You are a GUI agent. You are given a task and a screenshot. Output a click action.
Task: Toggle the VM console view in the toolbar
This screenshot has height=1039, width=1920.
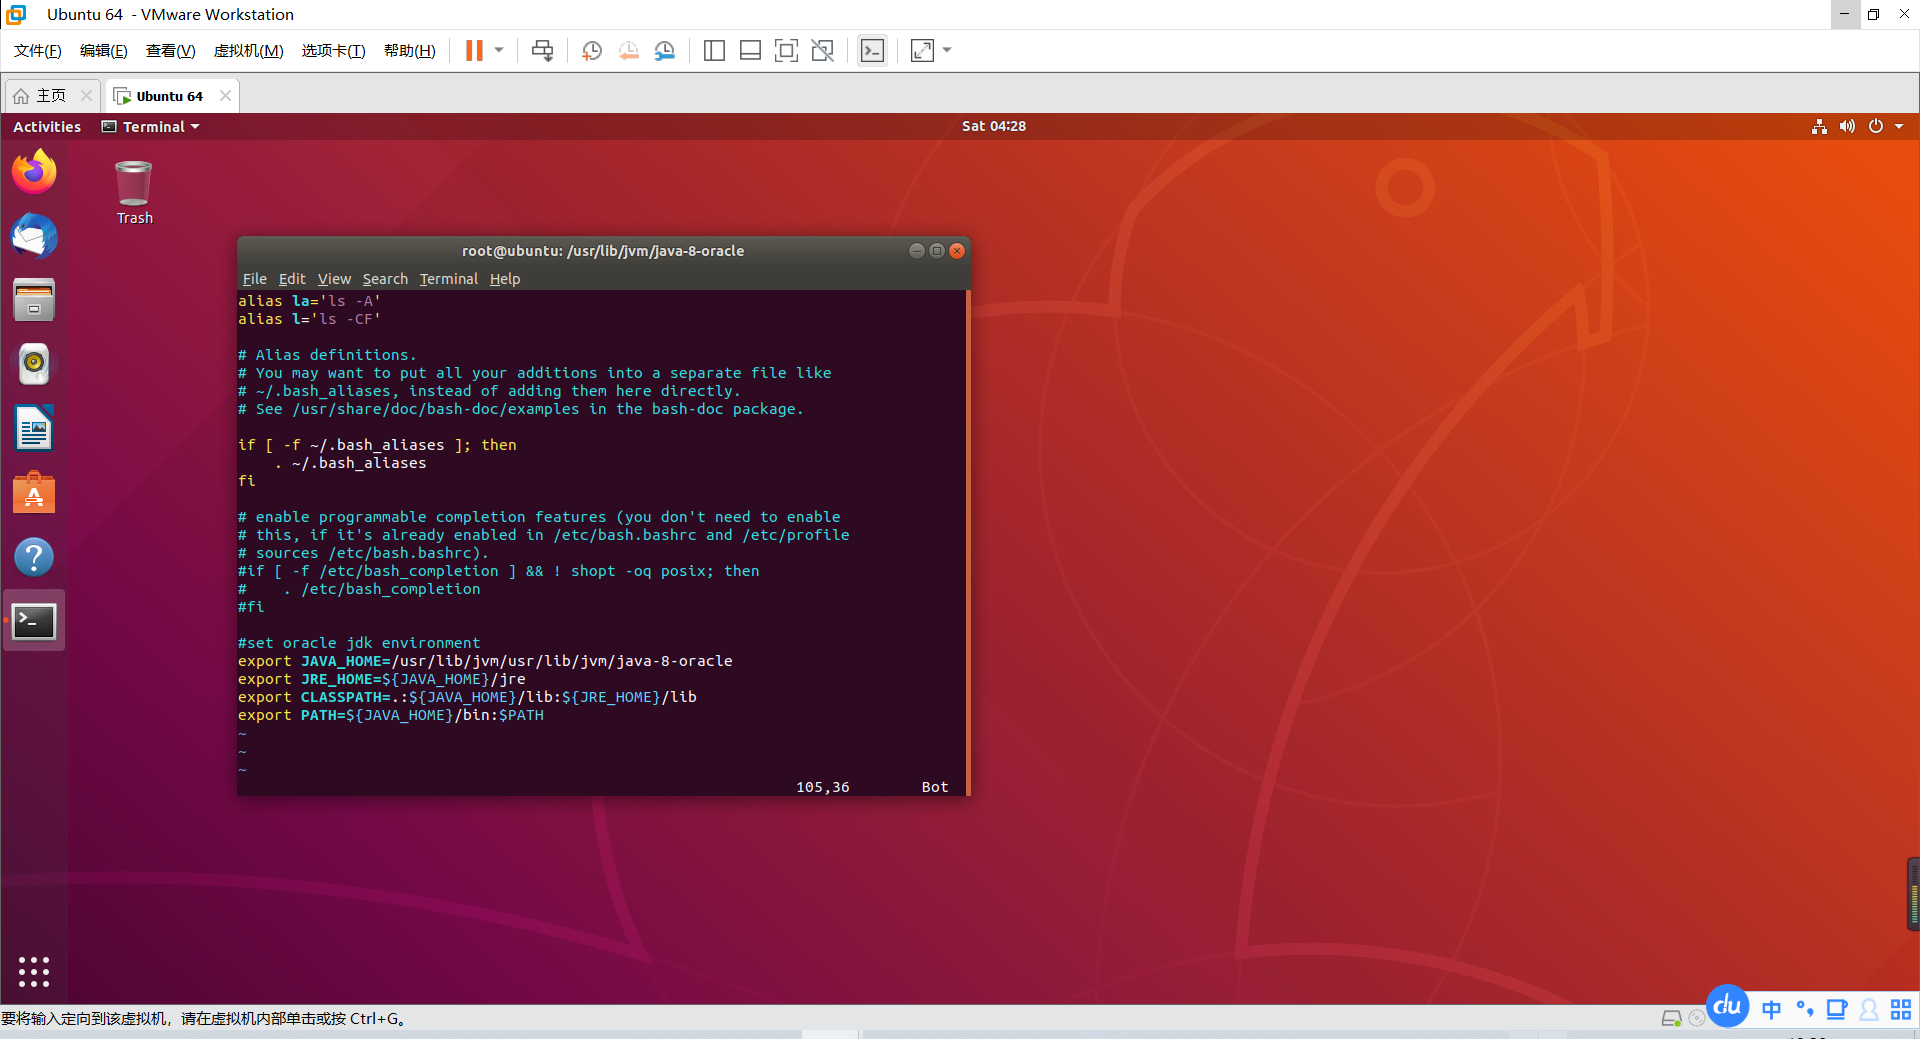[872, 50]
